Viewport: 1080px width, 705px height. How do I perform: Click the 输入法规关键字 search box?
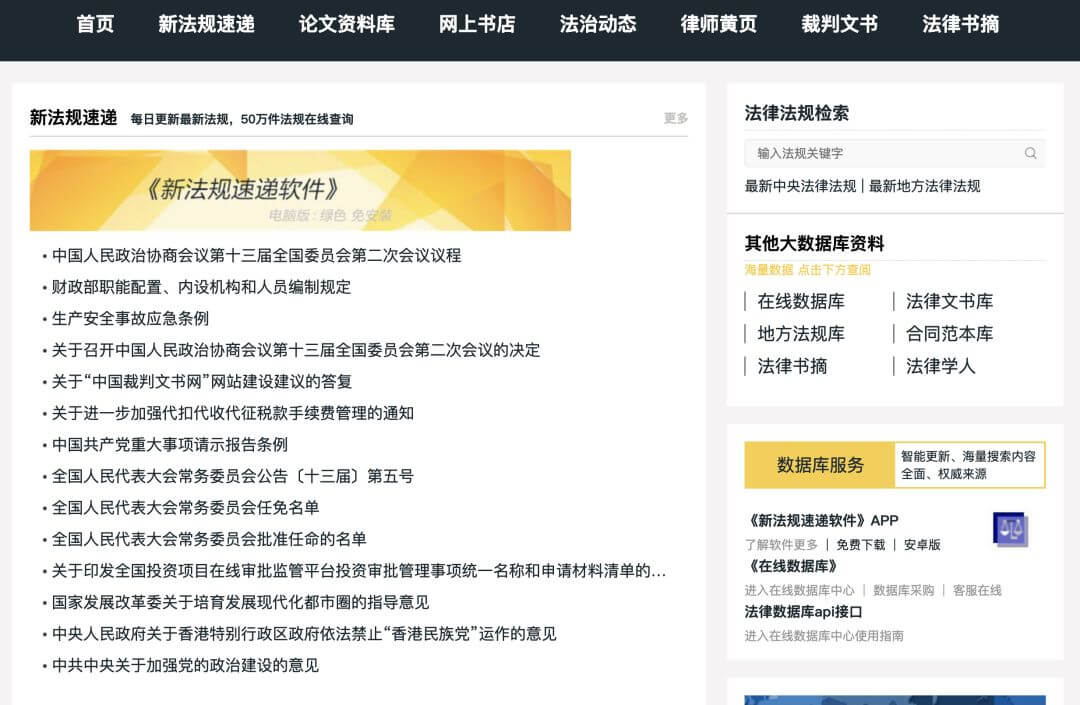tap(880, 153)
